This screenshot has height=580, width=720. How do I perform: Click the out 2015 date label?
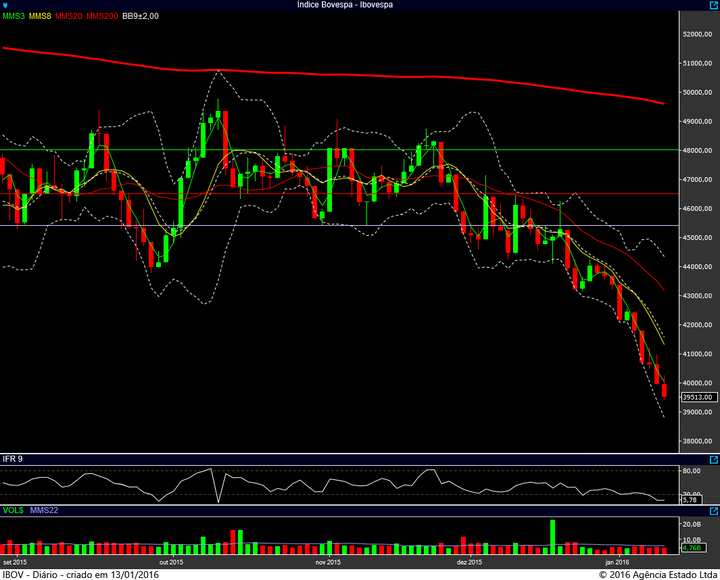coord(171,562)
